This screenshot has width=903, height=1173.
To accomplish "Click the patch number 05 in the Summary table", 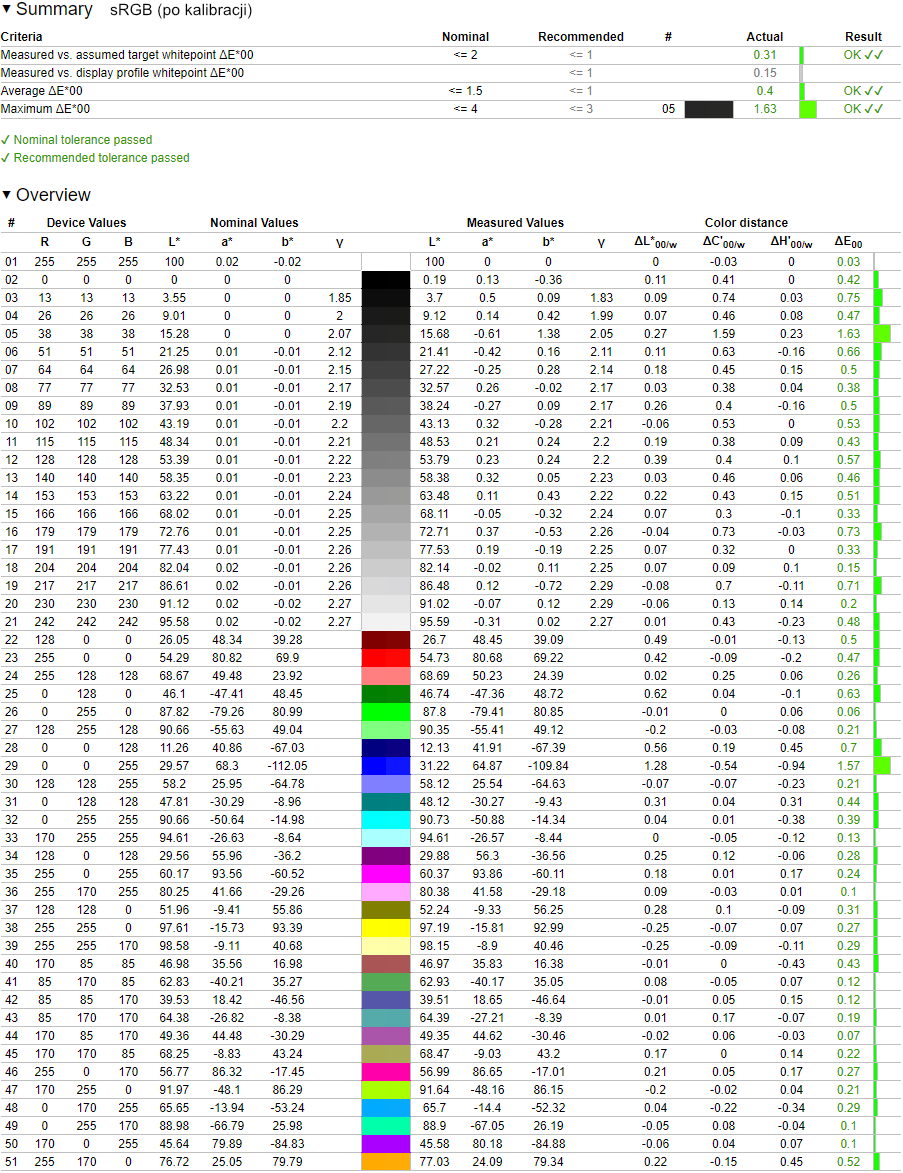I will [x=668, y=109].
